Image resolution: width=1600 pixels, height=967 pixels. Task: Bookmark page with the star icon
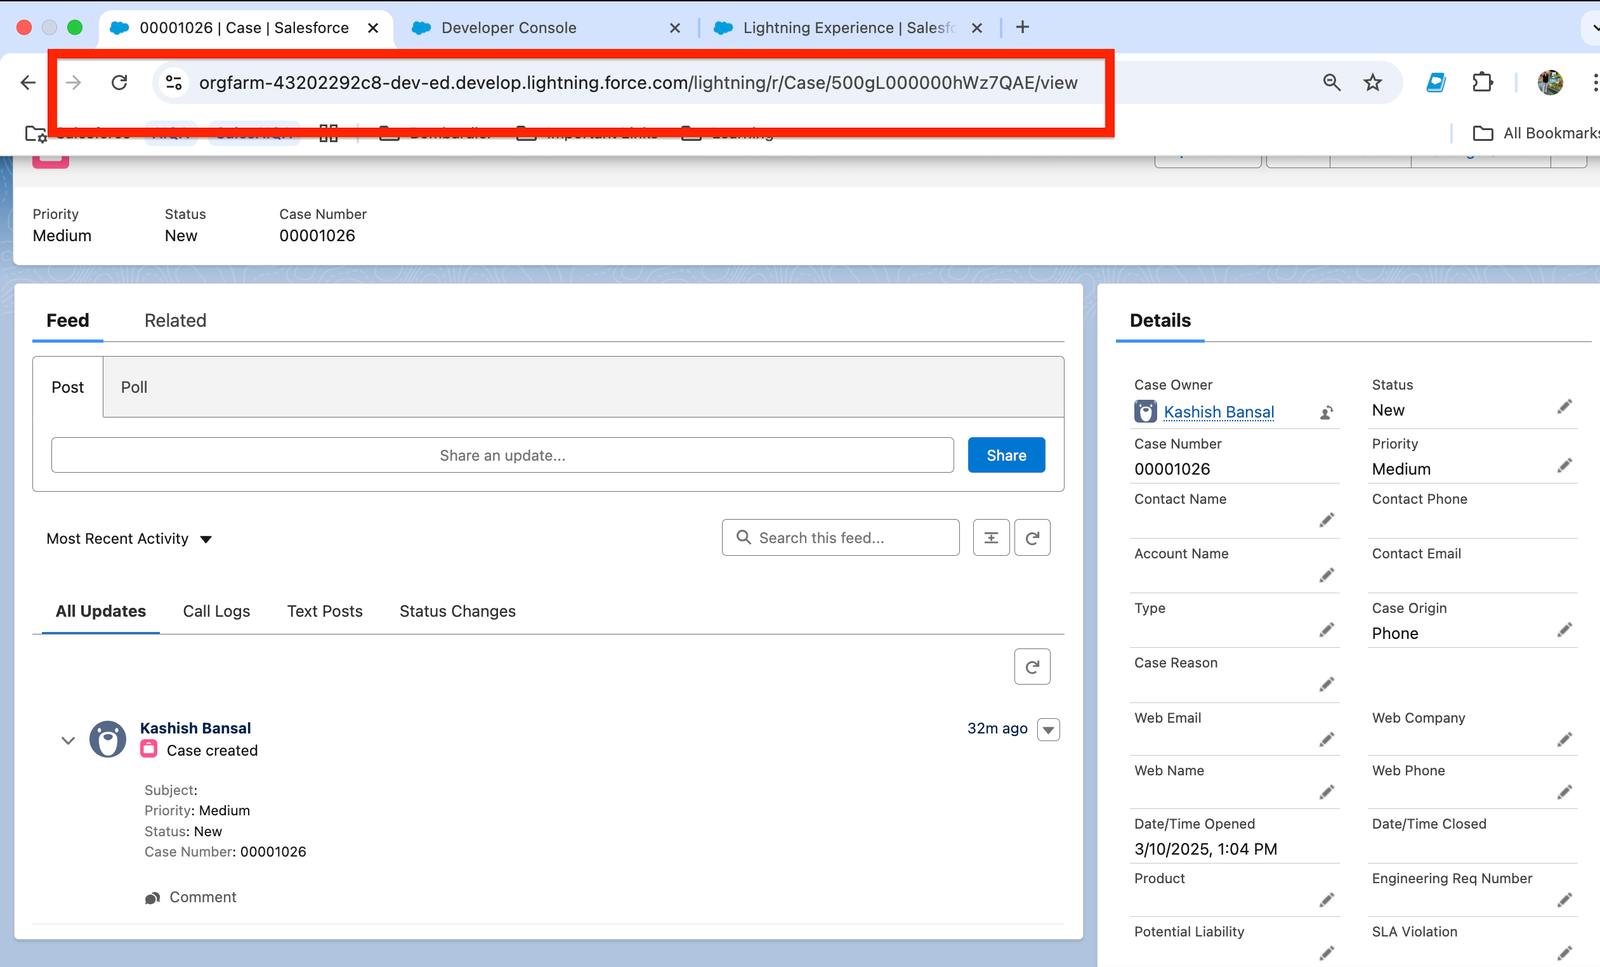(x=1372, y=82)
